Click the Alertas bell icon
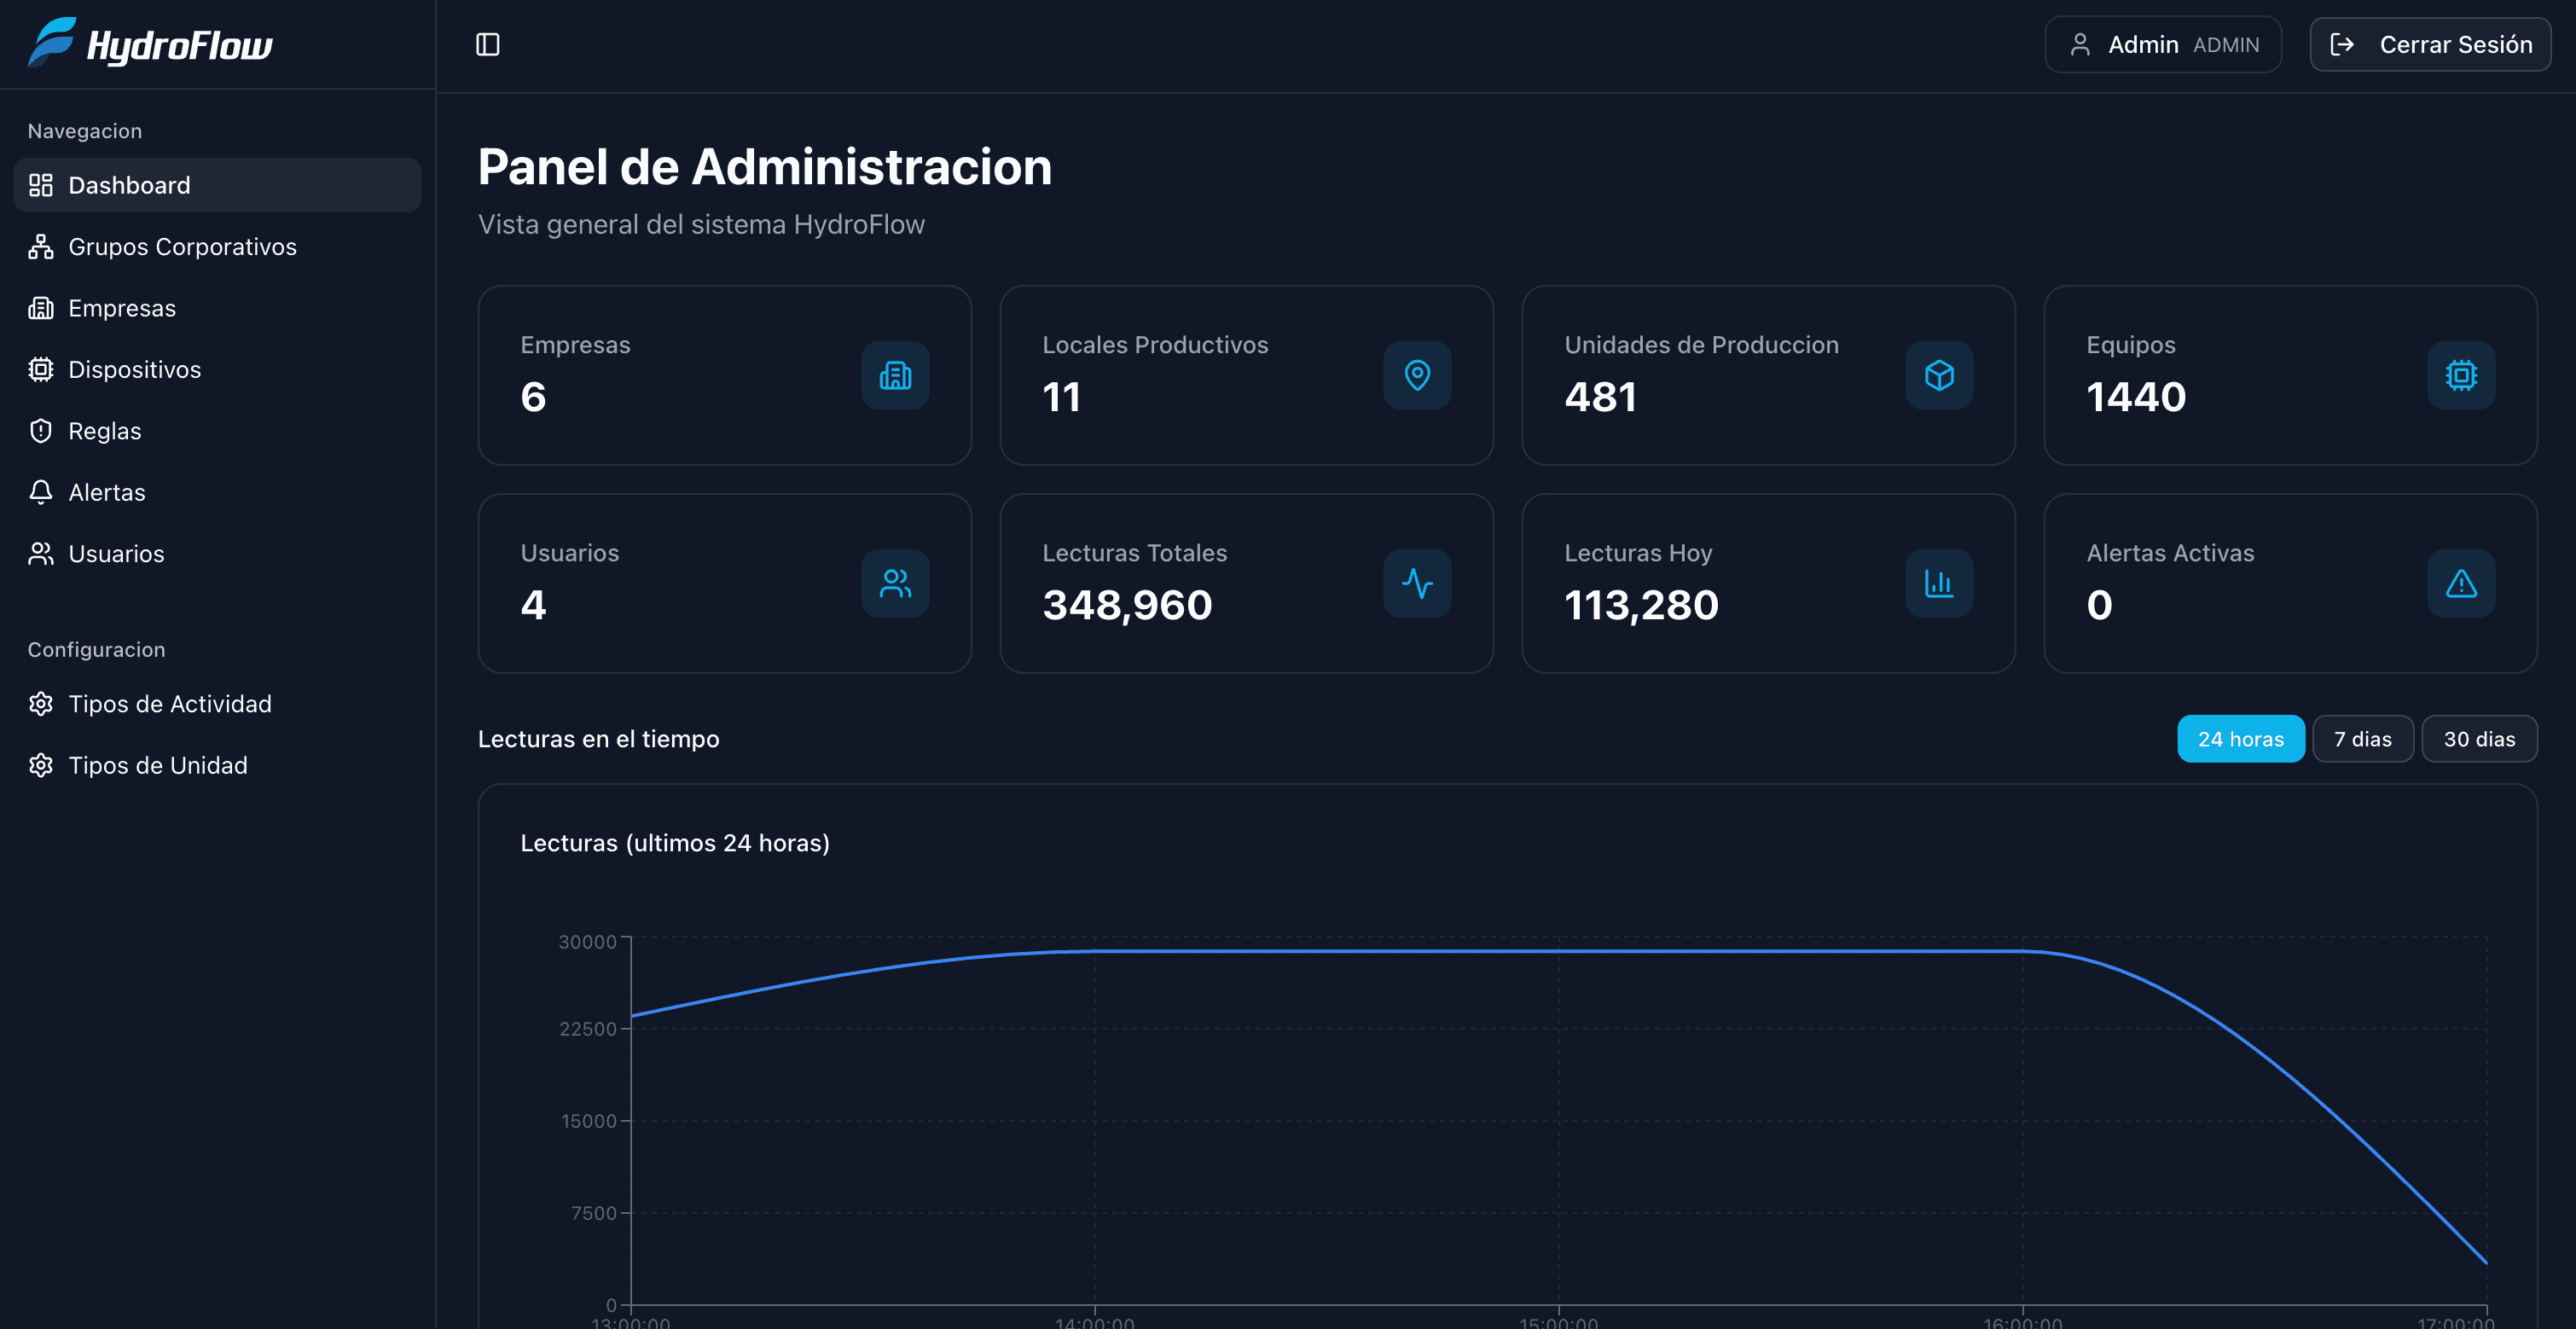Viewport: 2576px width, 1329px height. (x=41, y=492)
